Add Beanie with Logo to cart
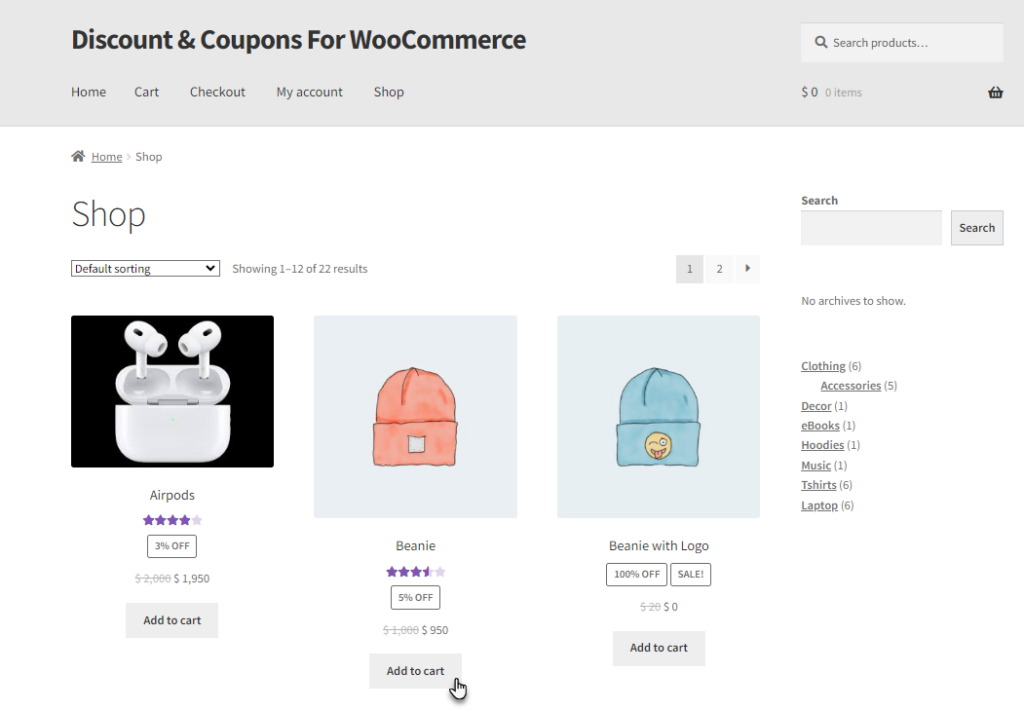Image resolution: width=1024 pixels, height=710 pixels. 658,648
